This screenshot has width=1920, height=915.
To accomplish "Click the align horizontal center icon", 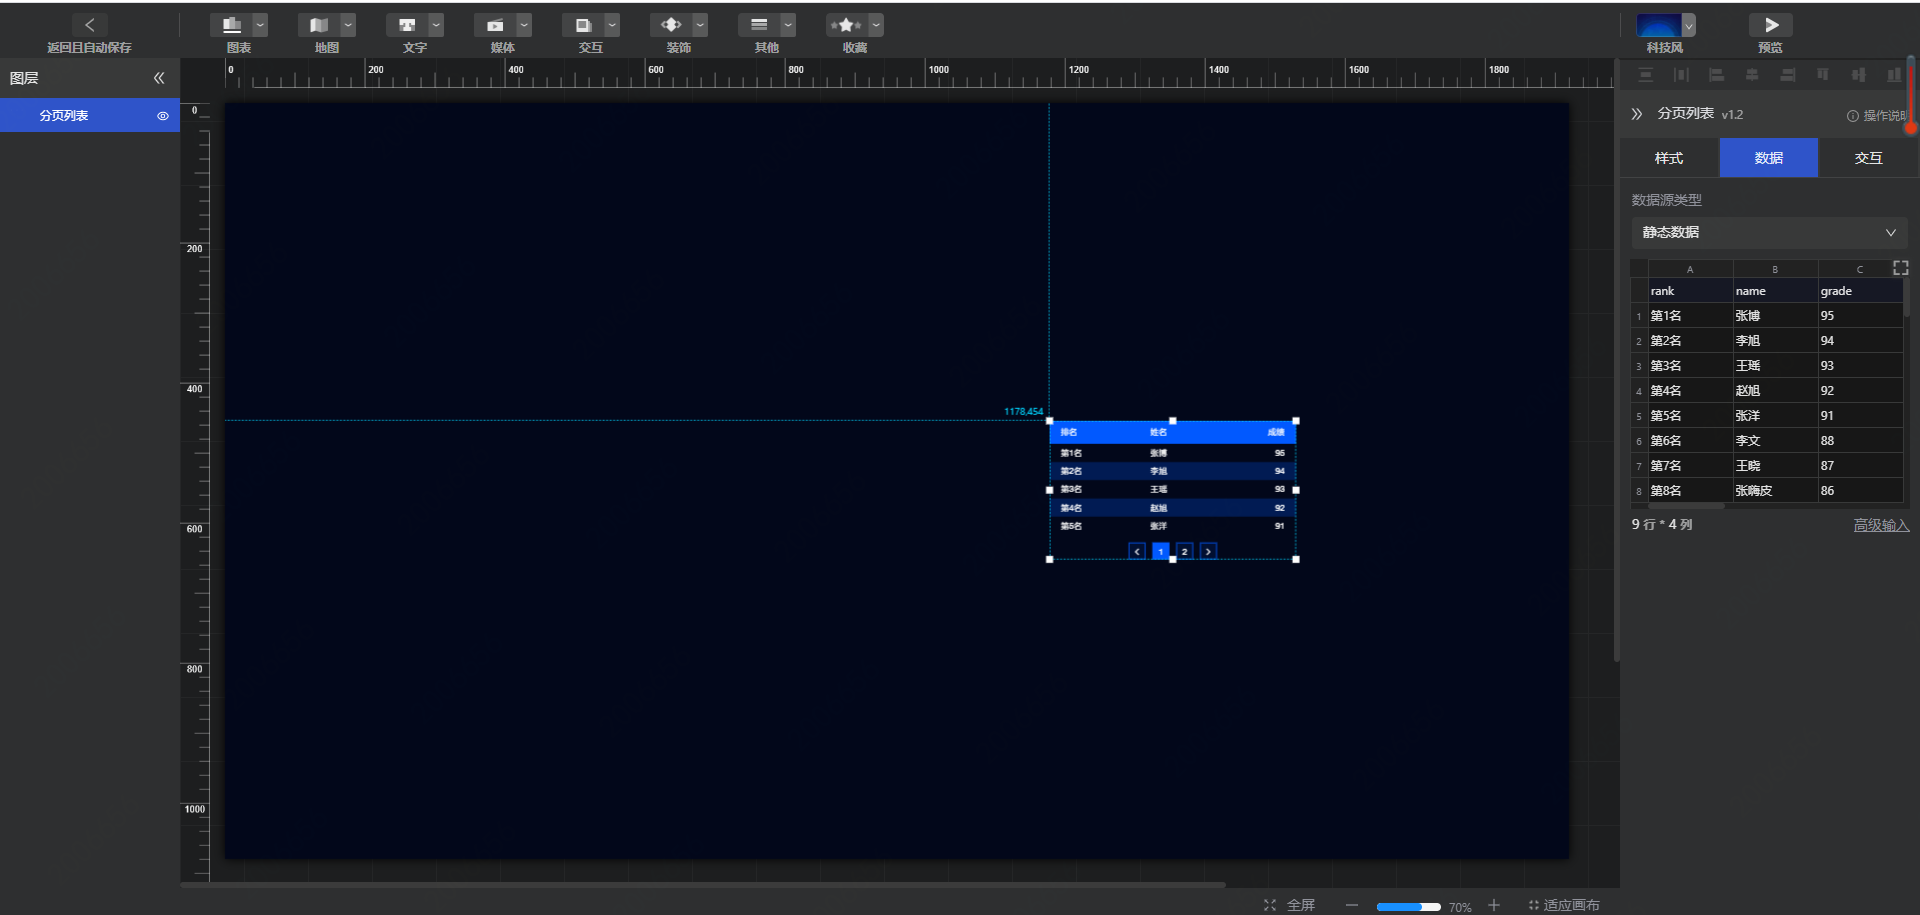I will click(x=1752, y=75).
